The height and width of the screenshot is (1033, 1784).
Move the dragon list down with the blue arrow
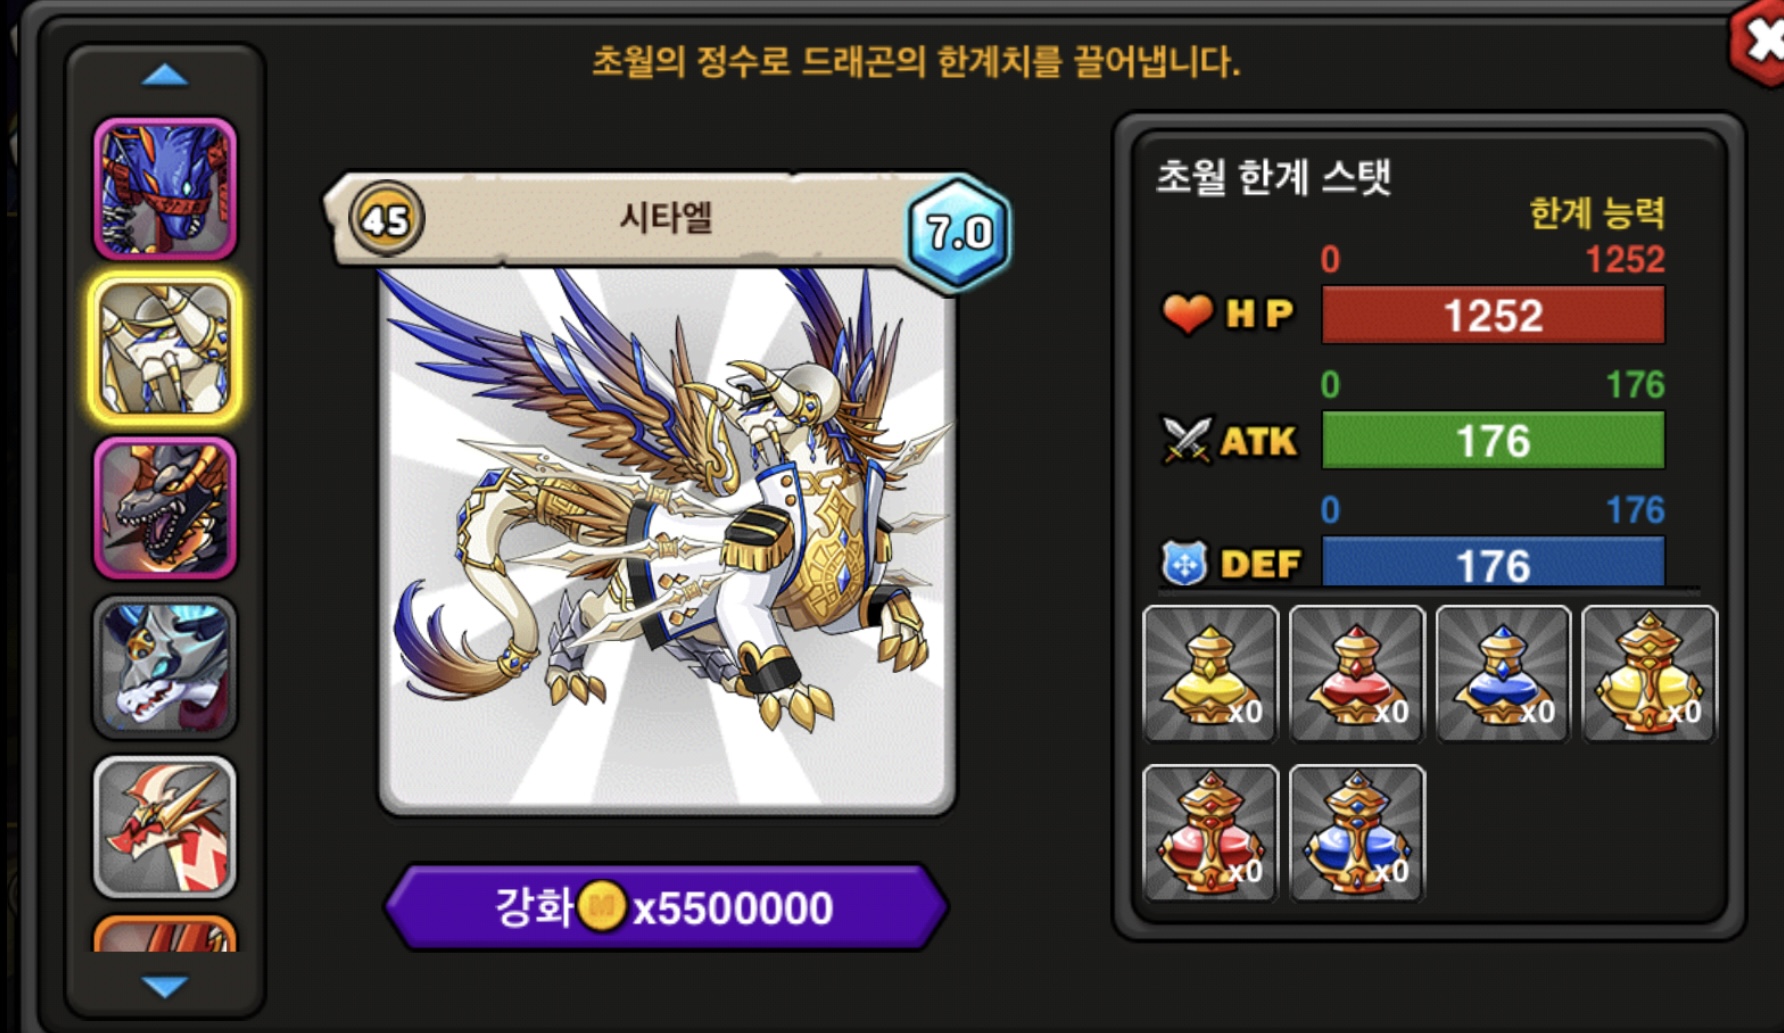165,987
